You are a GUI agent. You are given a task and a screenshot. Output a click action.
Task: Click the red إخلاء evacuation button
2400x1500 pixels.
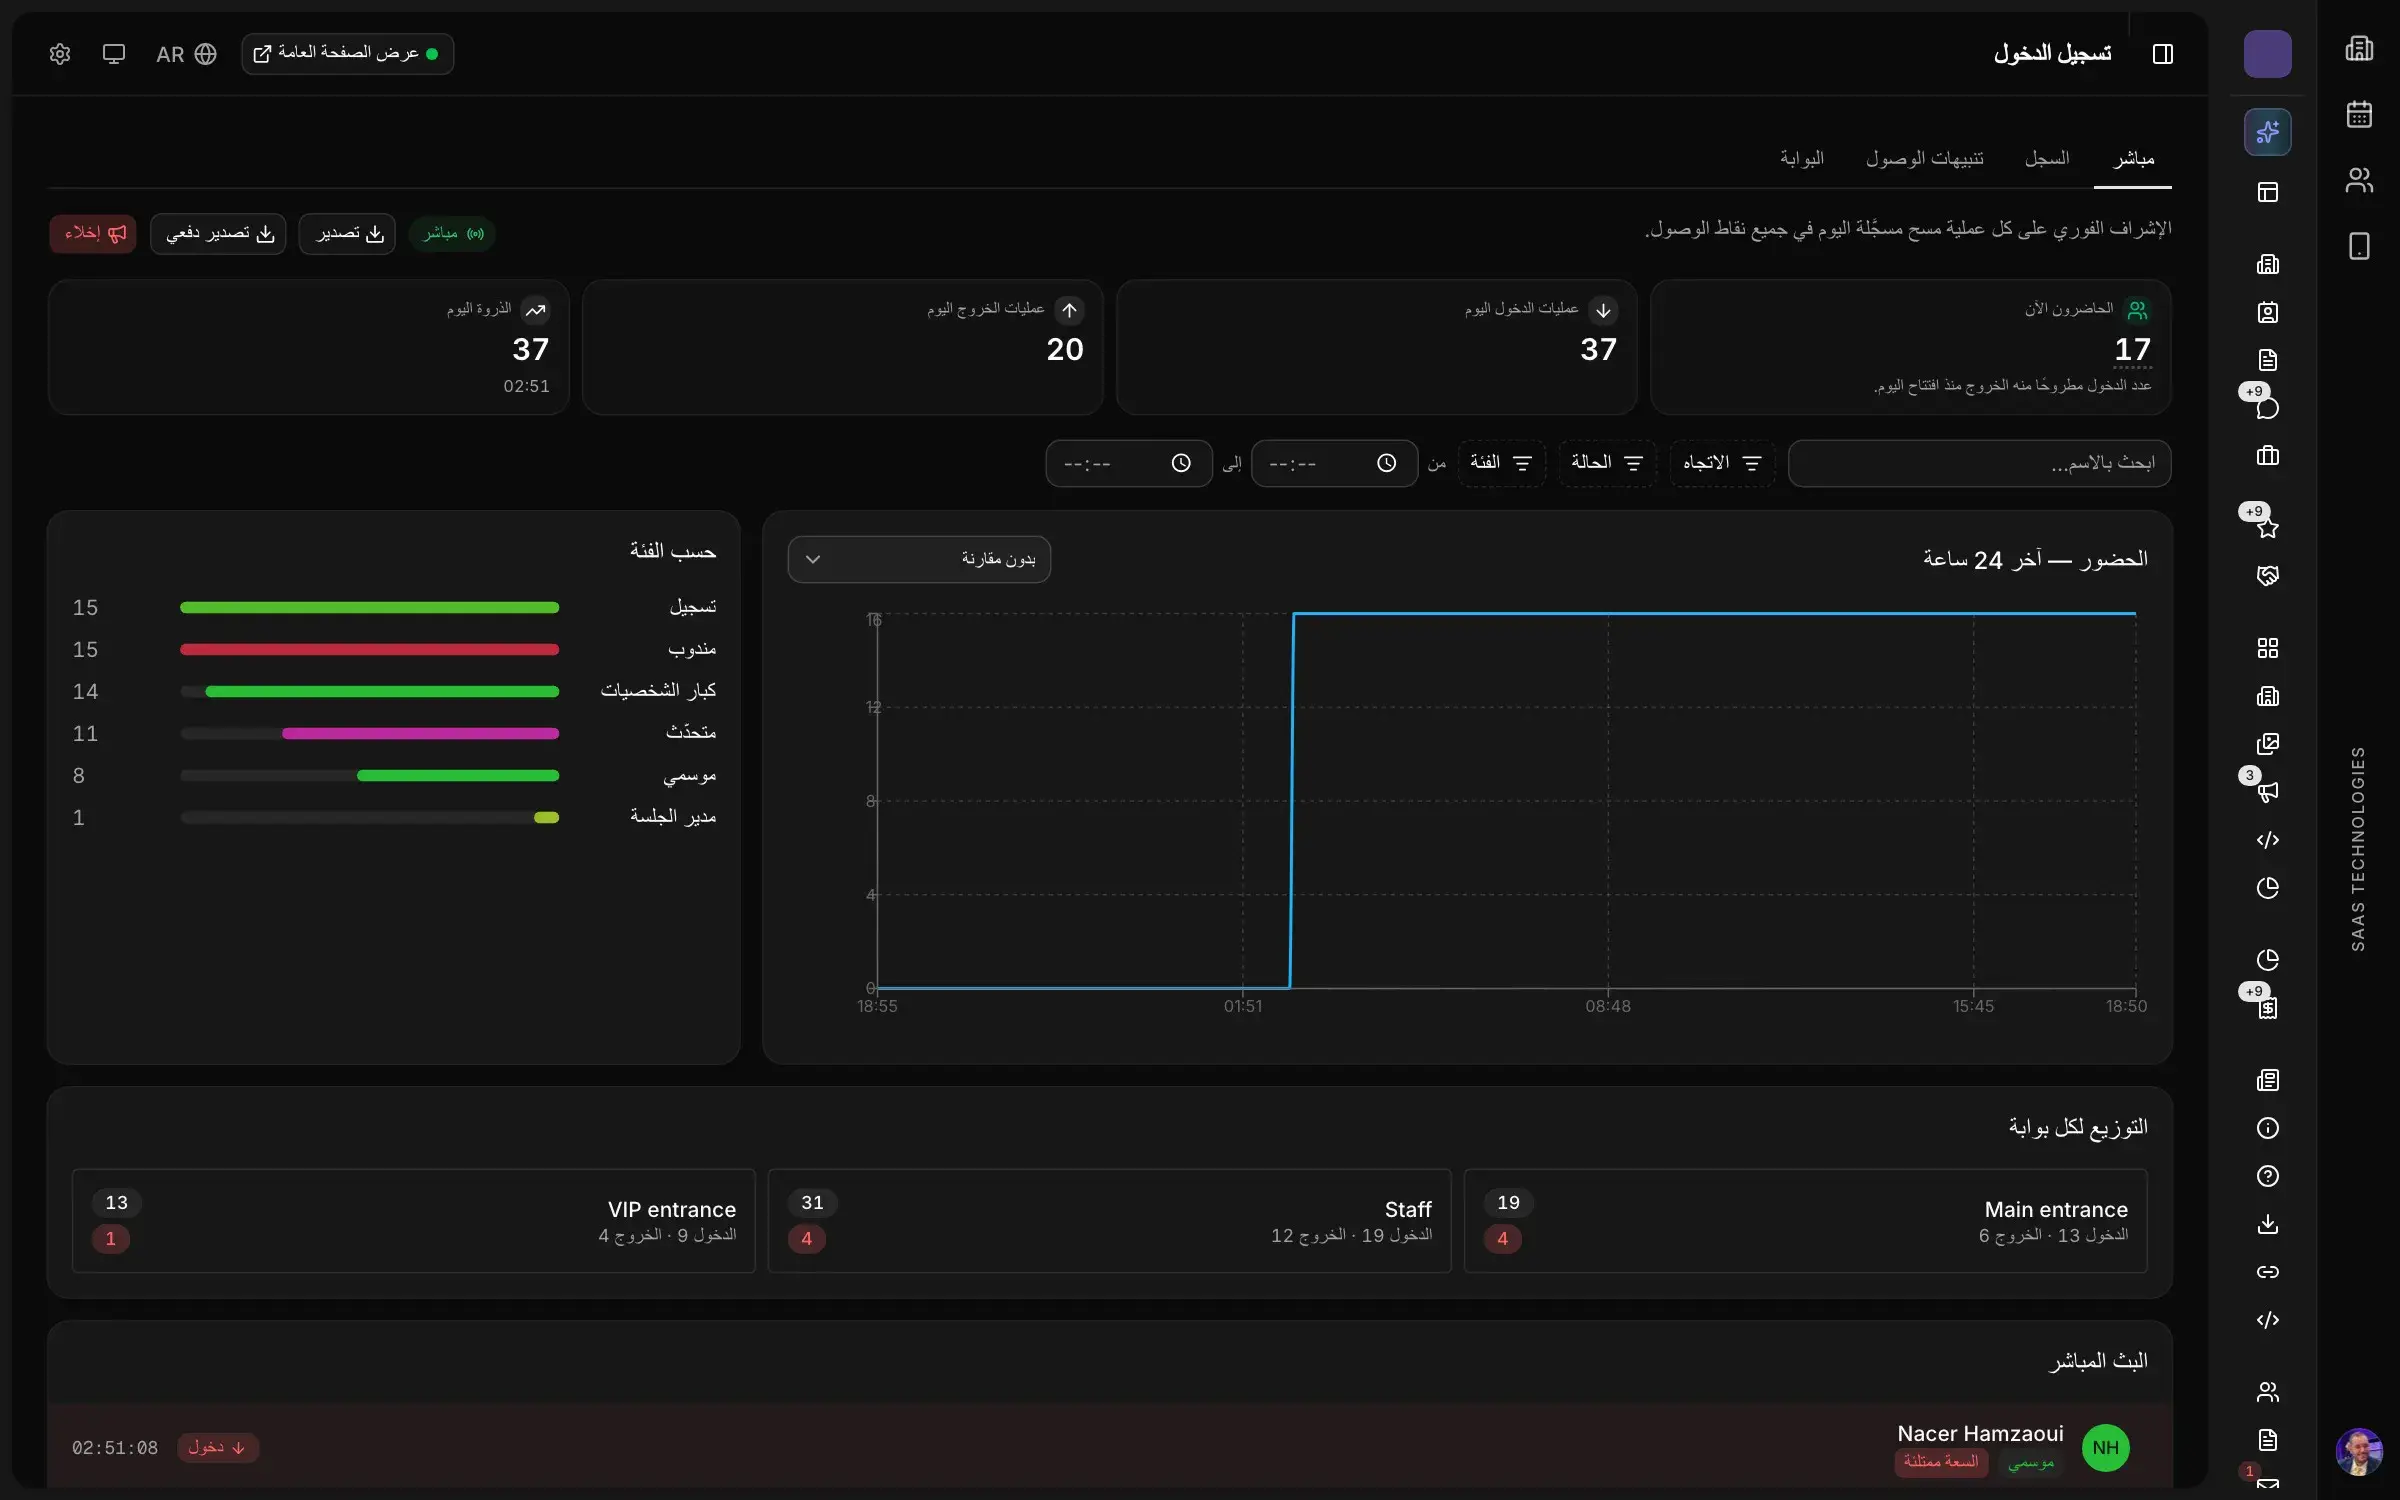click(x=93, y=234)
